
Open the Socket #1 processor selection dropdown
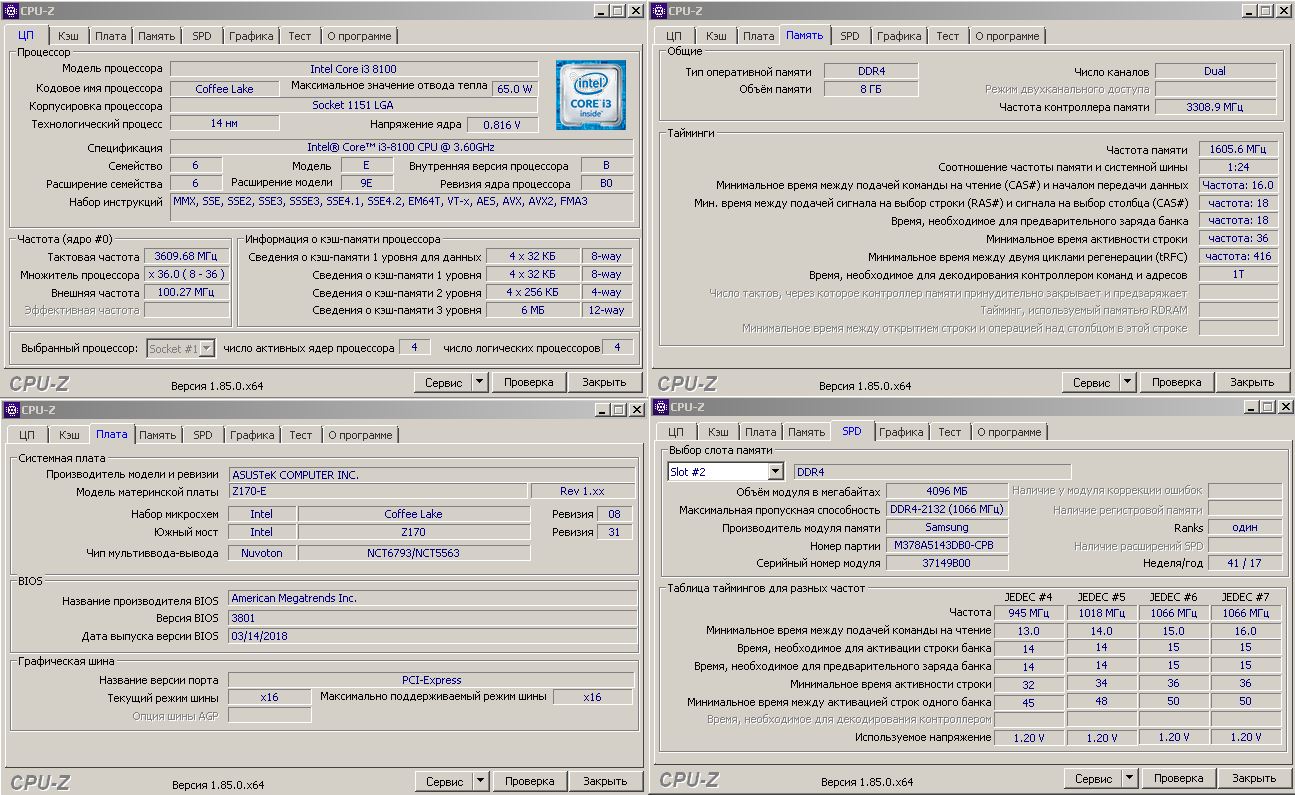(207, 349)
